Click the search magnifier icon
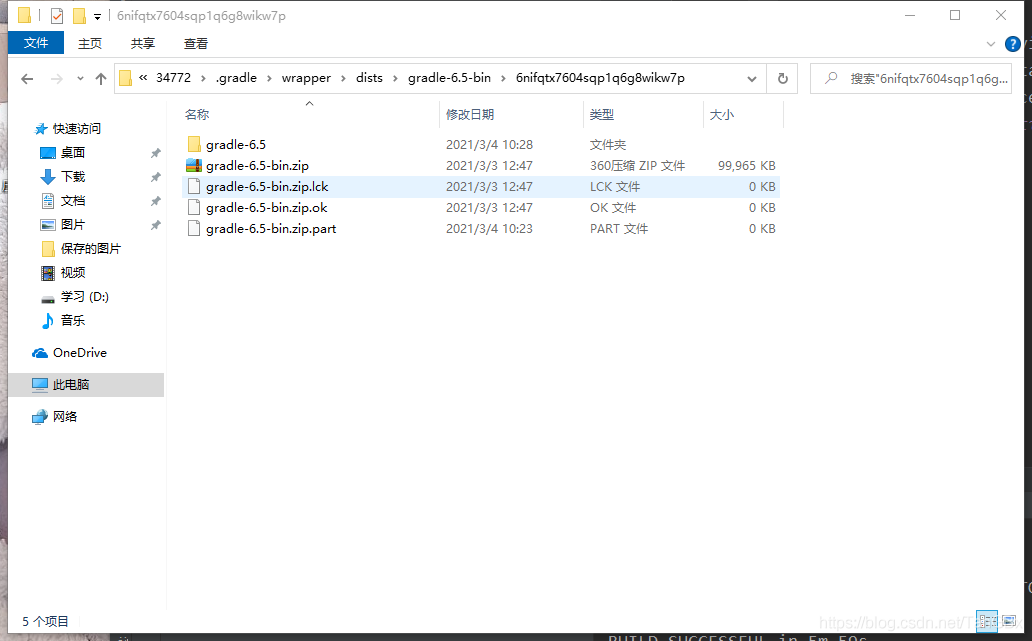The height and width of the screenshot is (641, 1032). 831,78
